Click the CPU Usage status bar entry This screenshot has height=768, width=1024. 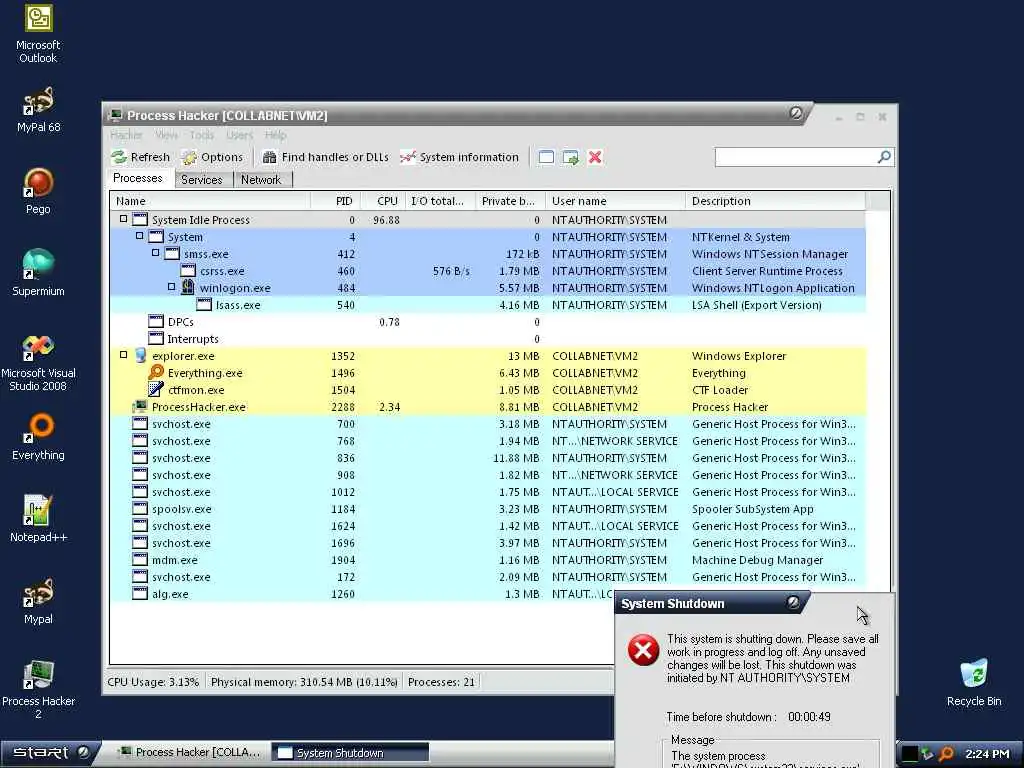[x=153, y=682]
